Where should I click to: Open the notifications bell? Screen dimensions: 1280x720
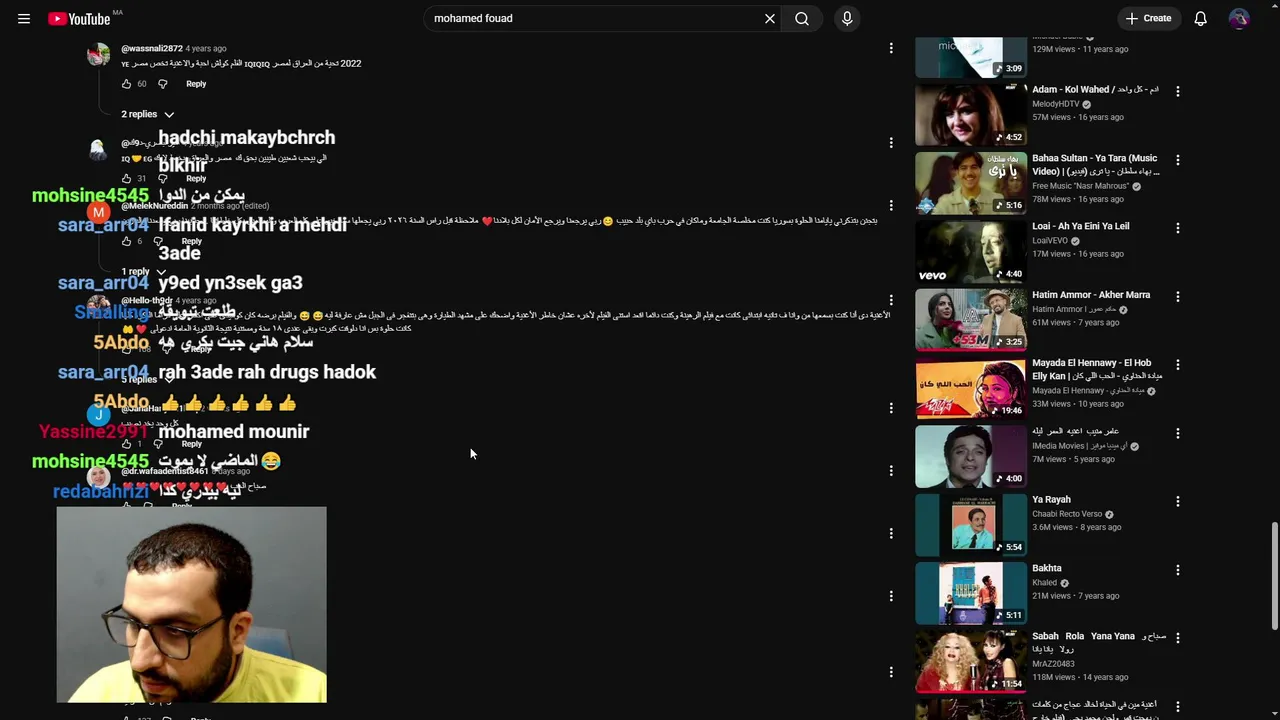1201,18
